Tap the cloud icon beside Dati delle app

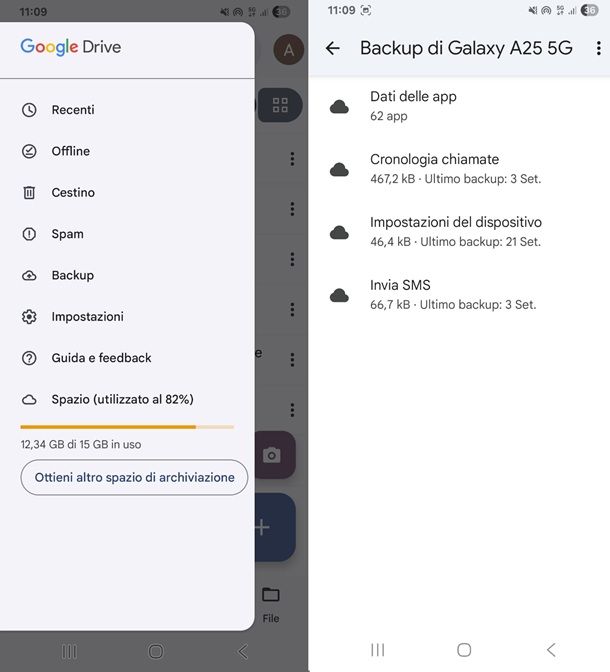(340, 106)
